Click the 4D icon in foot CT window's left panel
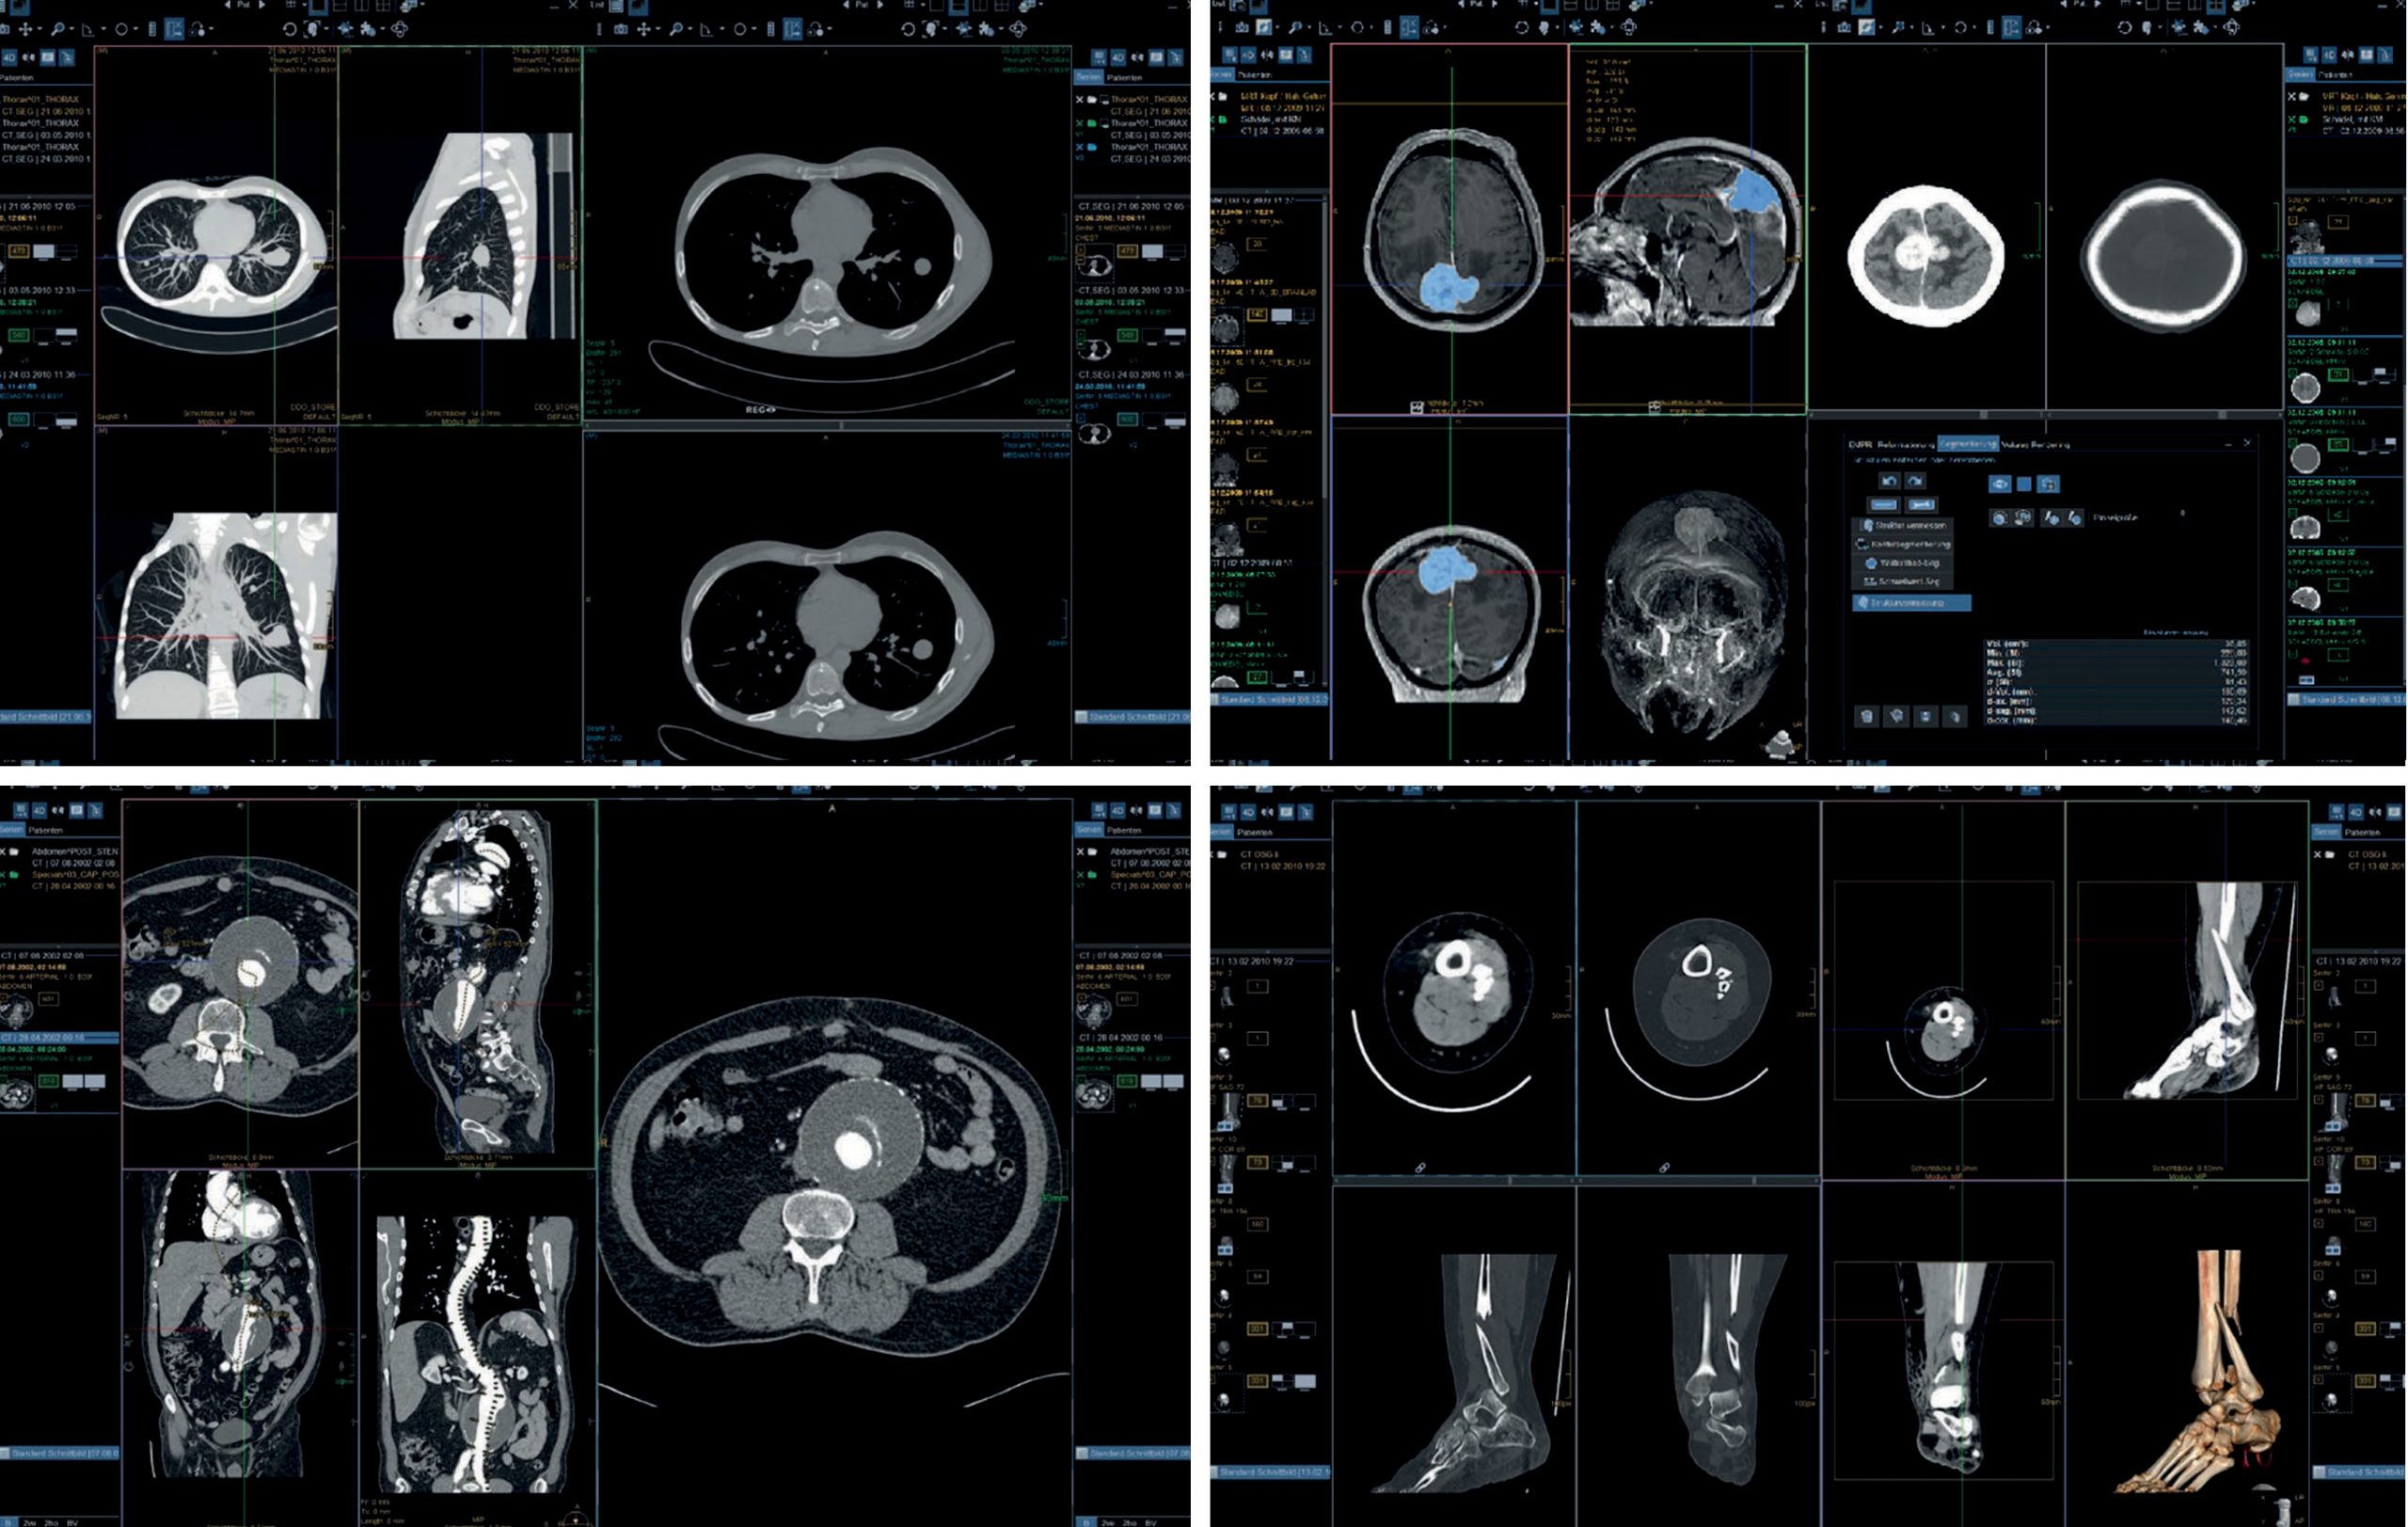2408x1527 pixels. point(1248,812)
